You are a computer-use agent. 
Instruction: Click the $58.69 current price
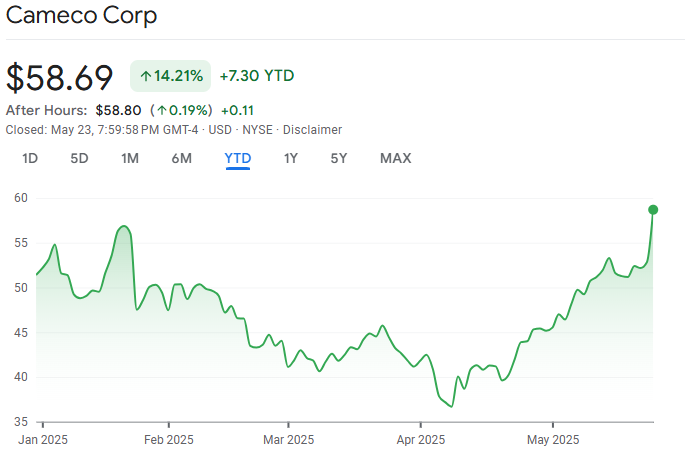pyautogui.click(x=60, y=77)
